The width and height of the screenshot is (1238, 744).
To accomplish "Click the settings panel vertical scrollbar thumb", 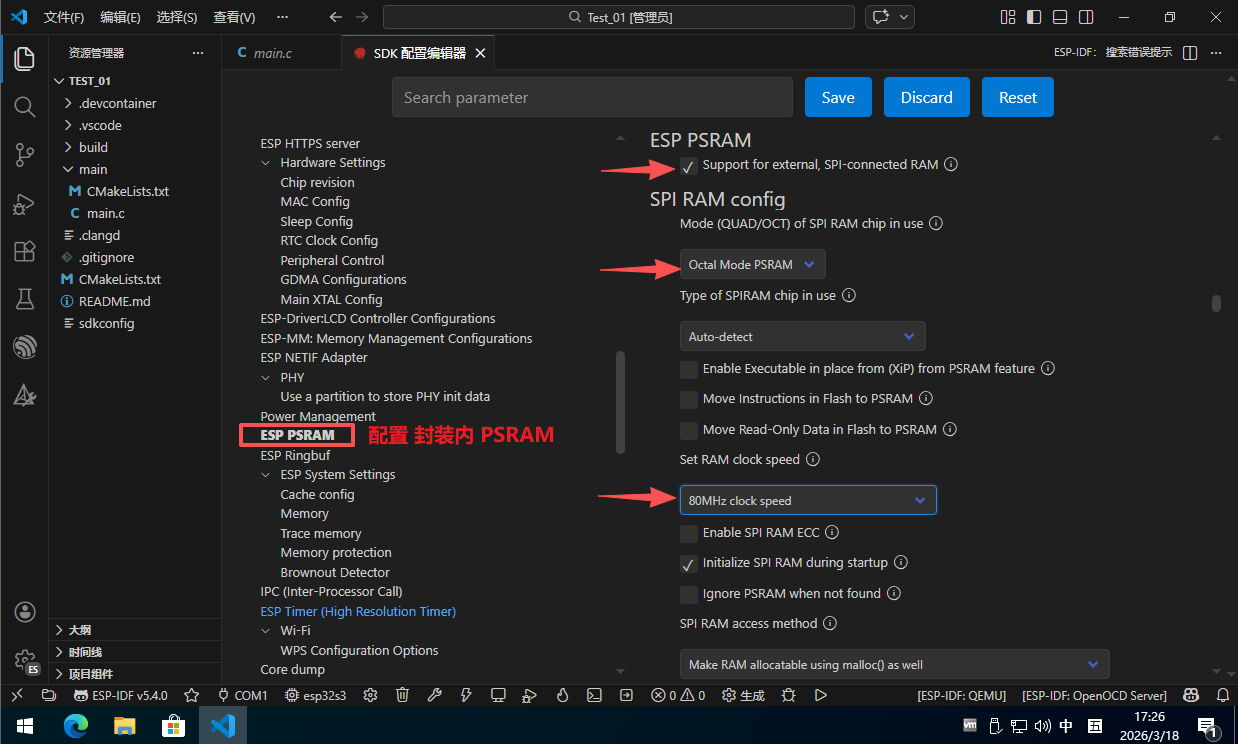I will coord(1216,303).
